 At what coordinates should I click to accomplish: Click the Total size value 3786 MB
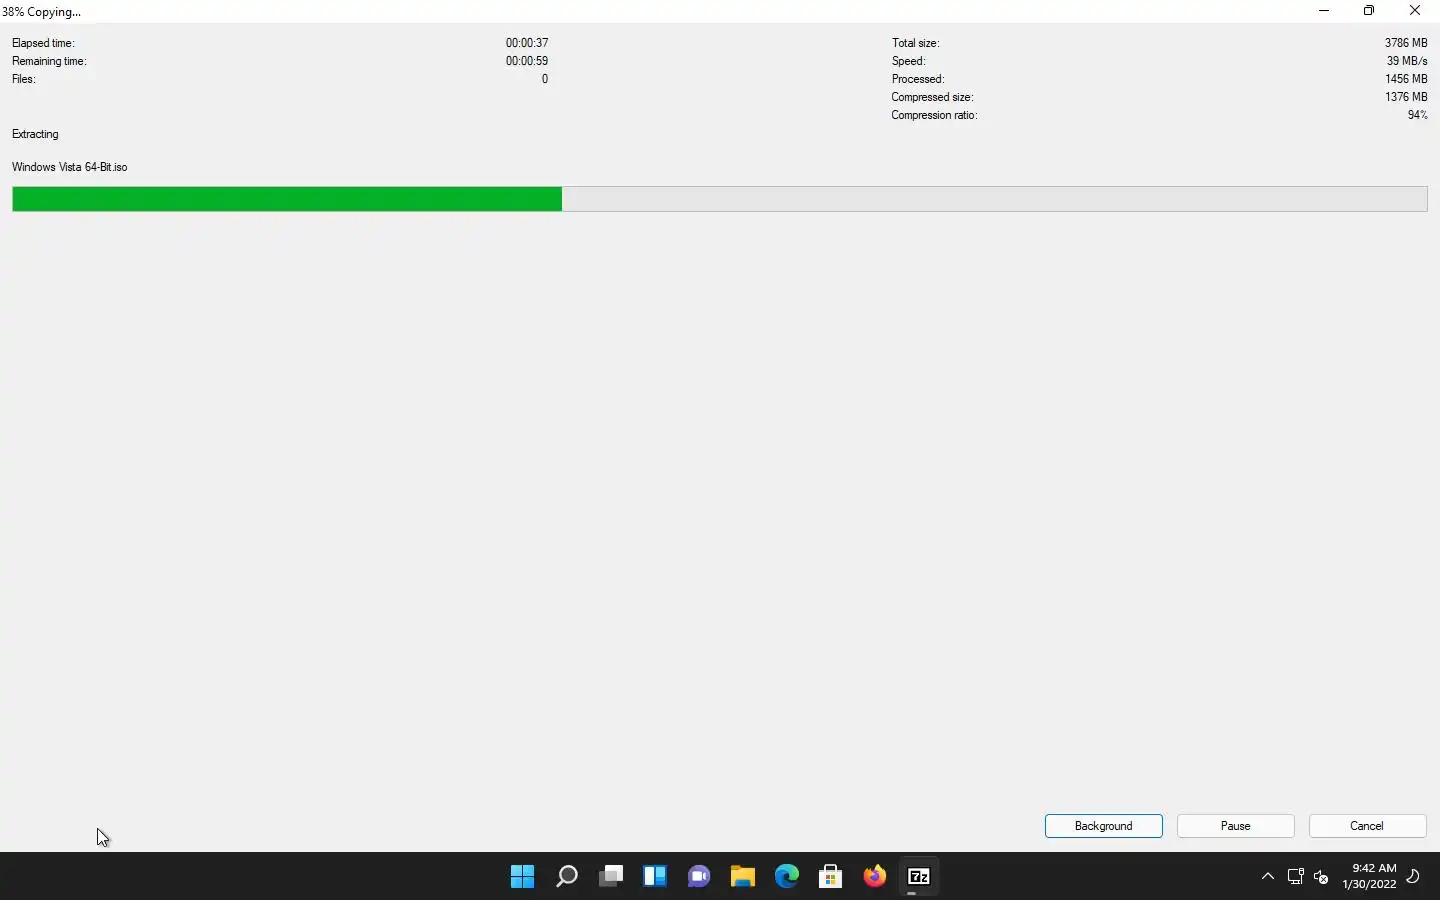click(1406, 43)
